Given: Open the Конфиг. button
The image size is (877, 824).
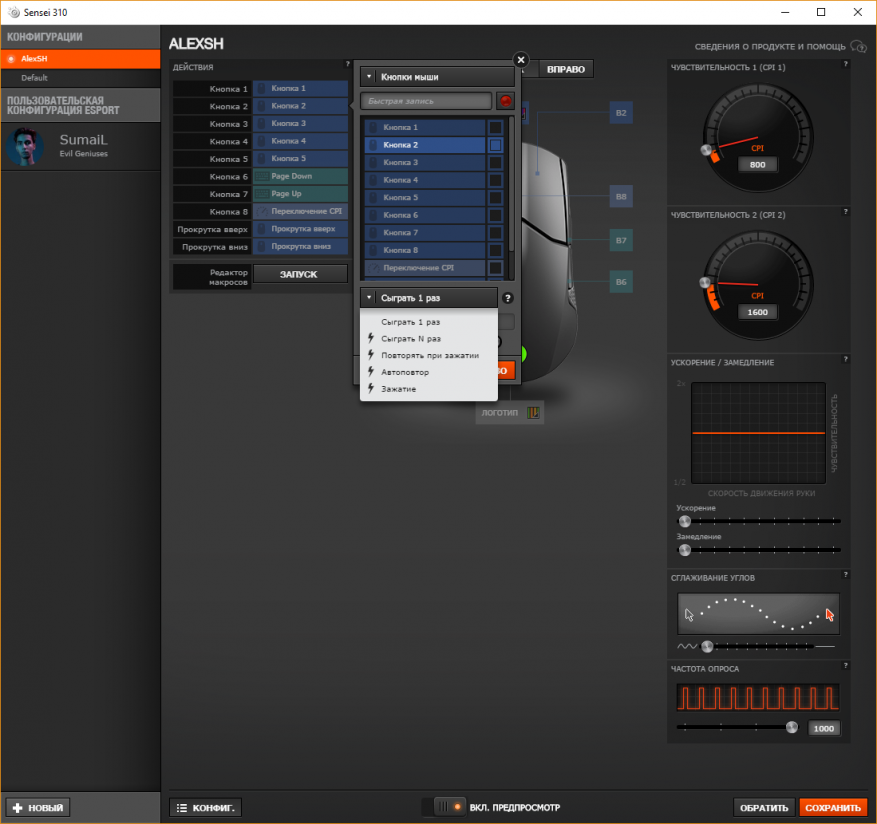Looking at the screenshot, I should pyautogui.click(x=206, y=808).
